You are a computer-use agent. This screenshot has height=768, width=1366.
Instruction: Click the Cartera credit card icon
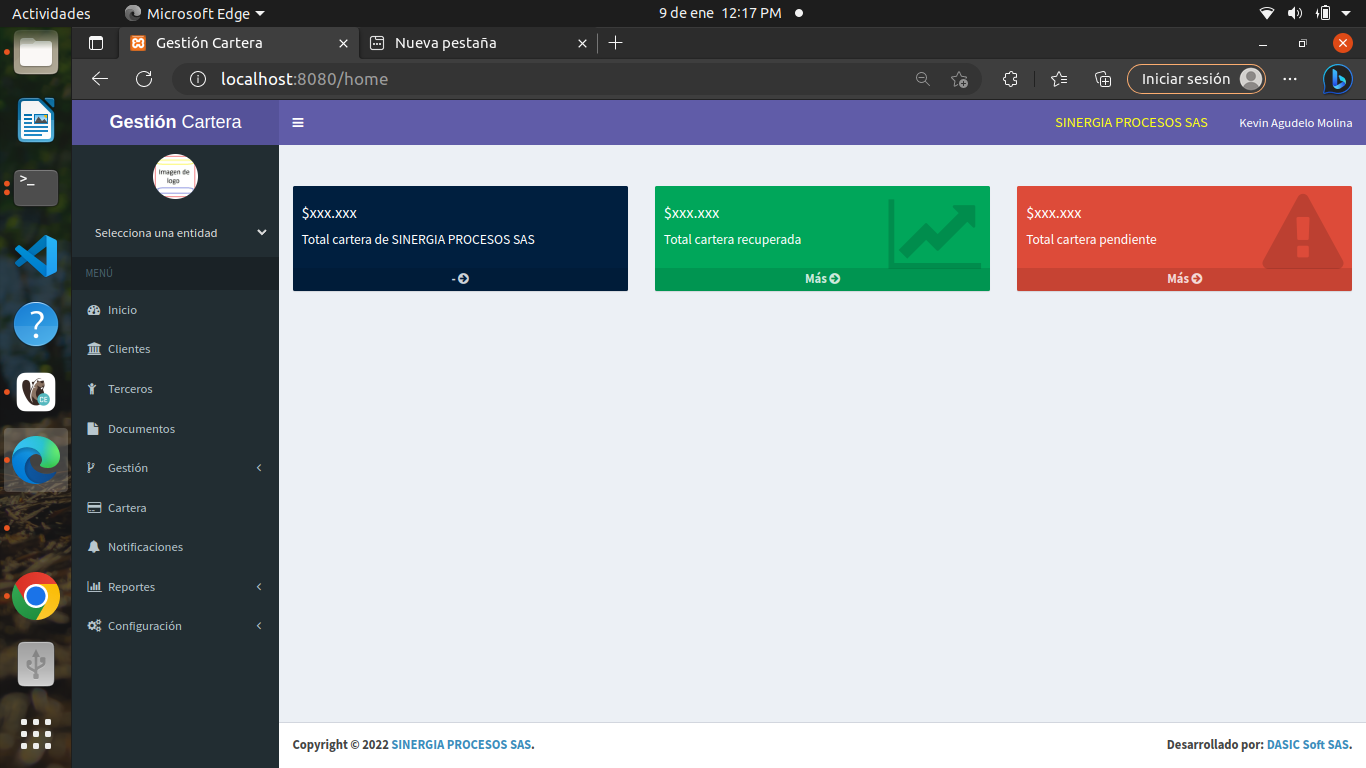(x=94, y=508)
